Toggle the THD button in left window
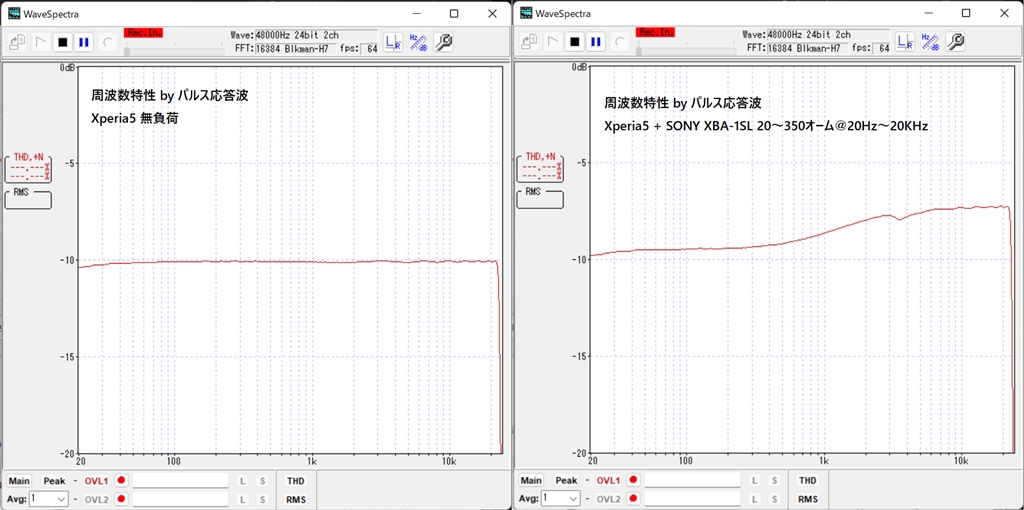The height and width of the screenshot is (510, 1024). click(295, 481)
